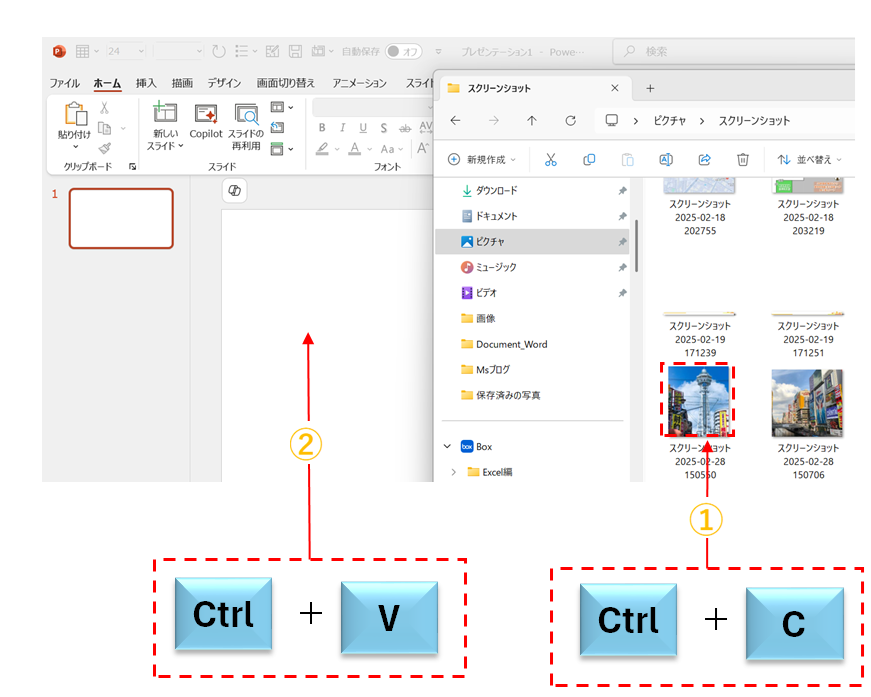
Task: Select the Format Painter brush icon
Action: click(105, 147)
